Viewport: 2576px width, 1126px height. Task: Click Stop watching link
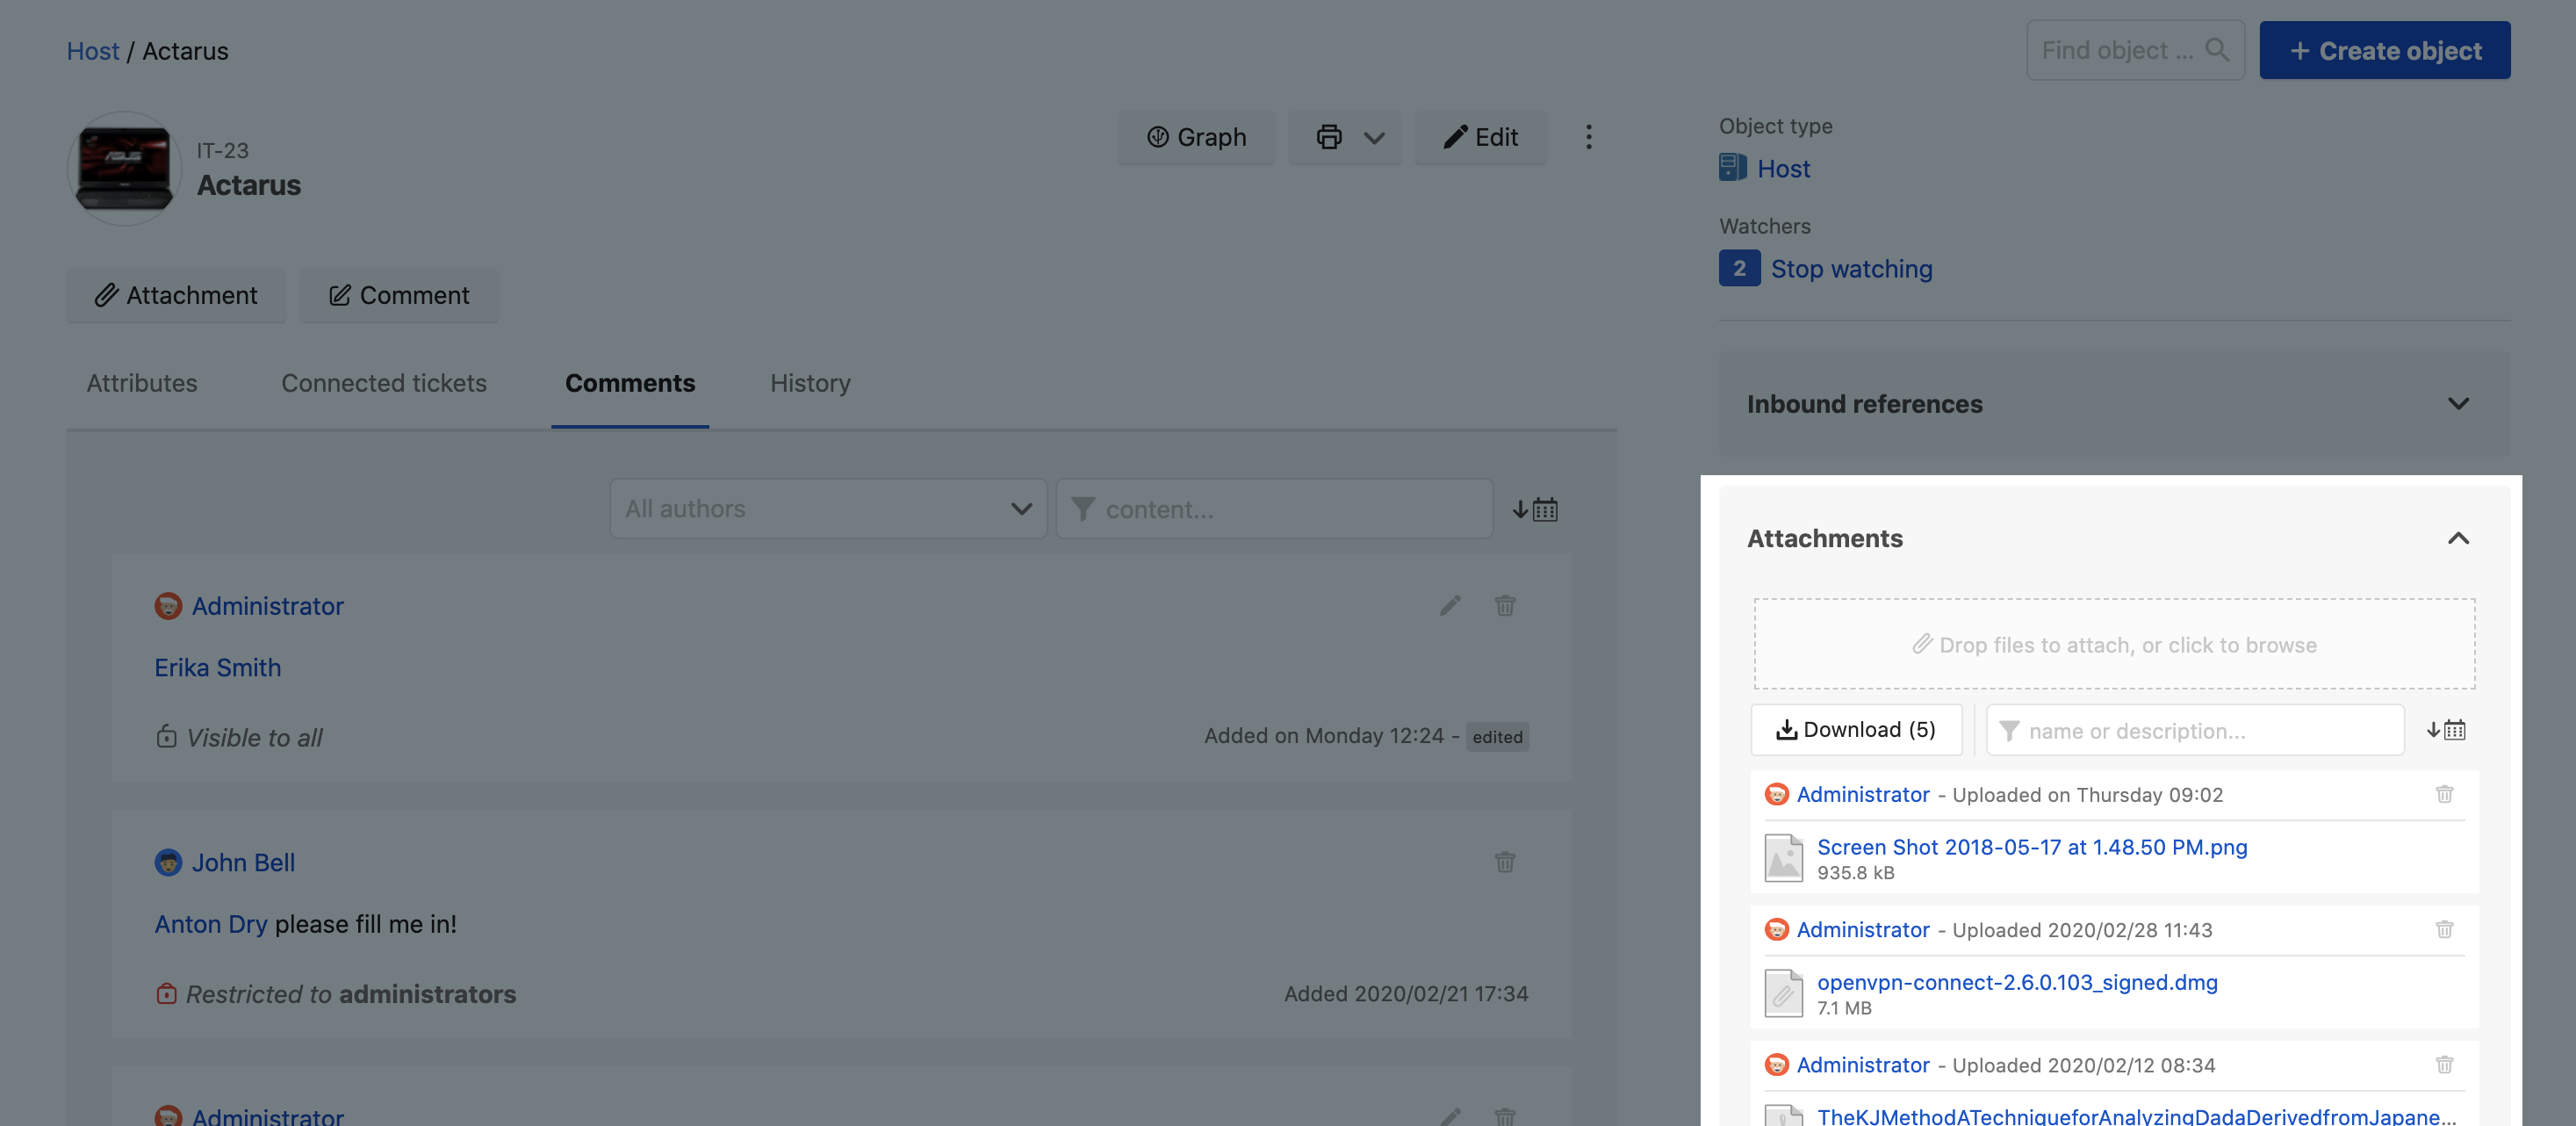[x=1850, y=269]
